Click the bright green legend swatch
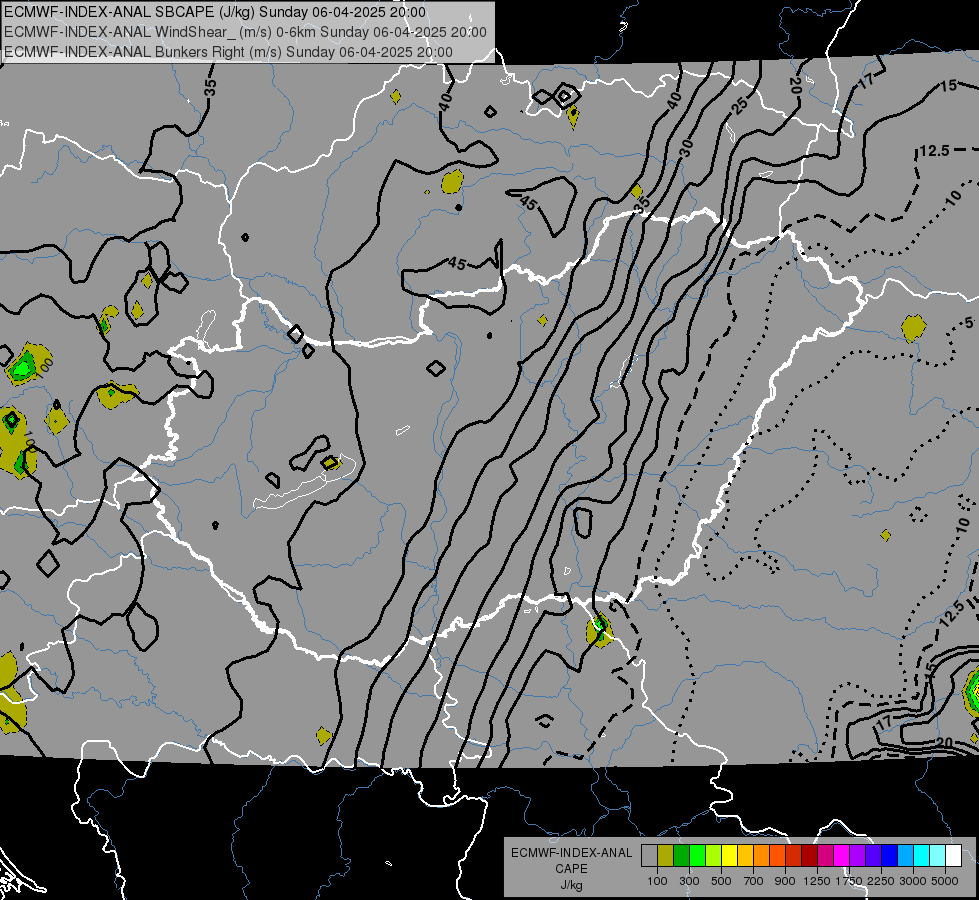Screen dimensions: 979x900 point(697,856)
